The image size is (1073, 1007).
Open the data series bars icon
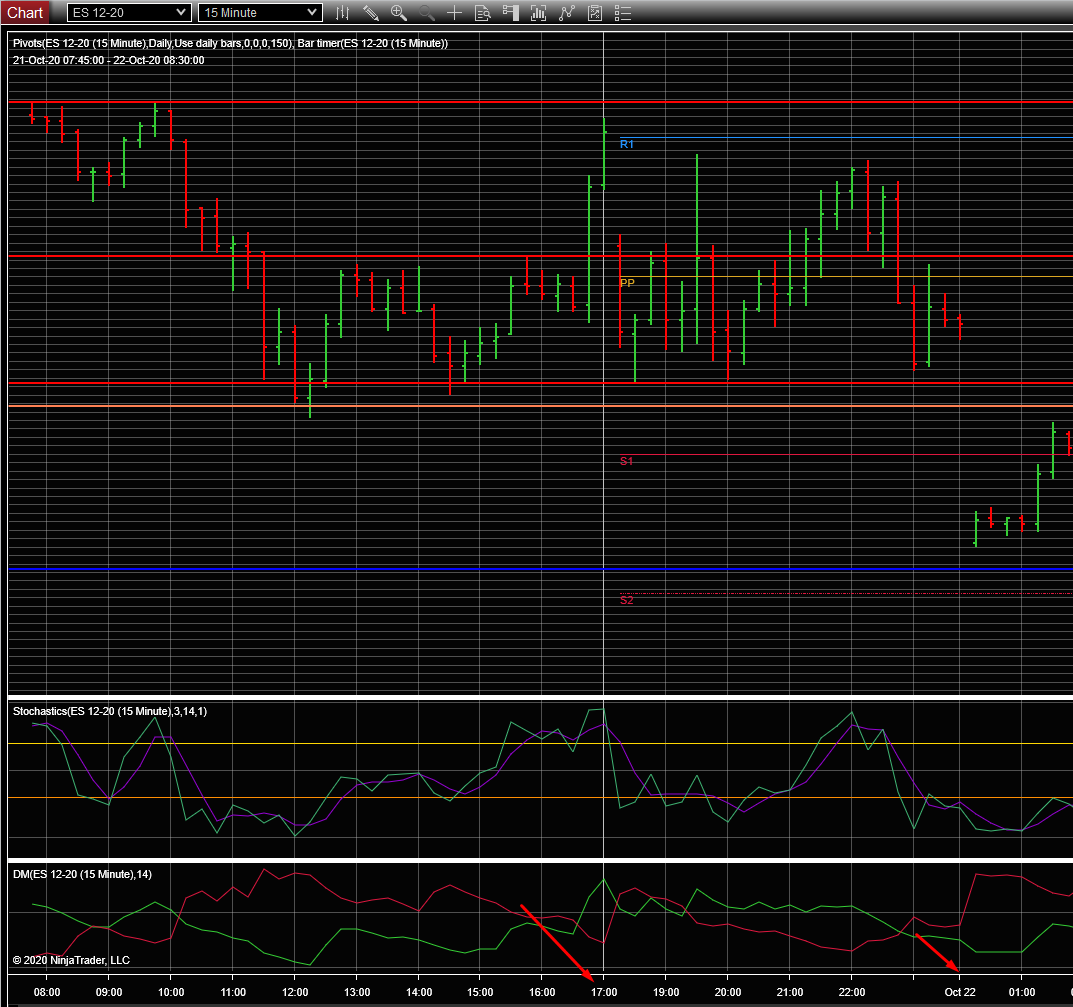539,12
